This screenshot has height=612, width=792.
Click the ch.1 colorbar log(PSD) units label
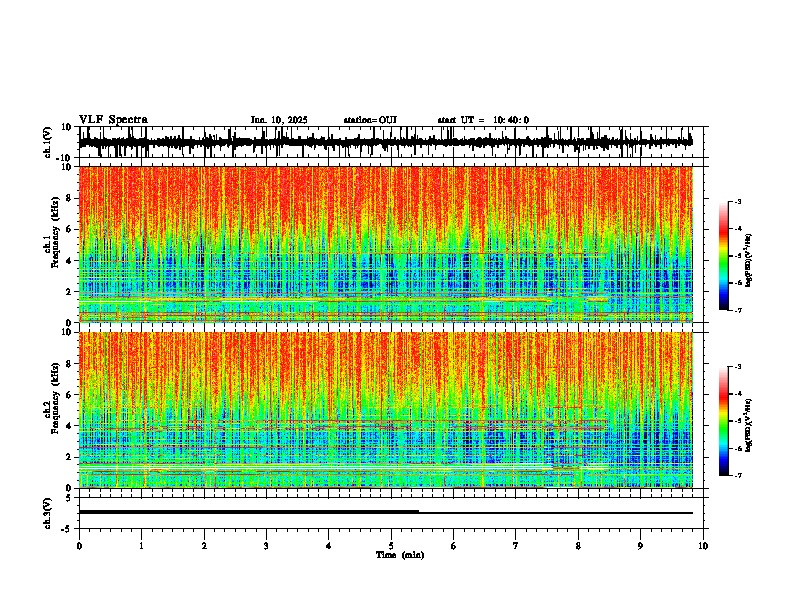point(749,260)
